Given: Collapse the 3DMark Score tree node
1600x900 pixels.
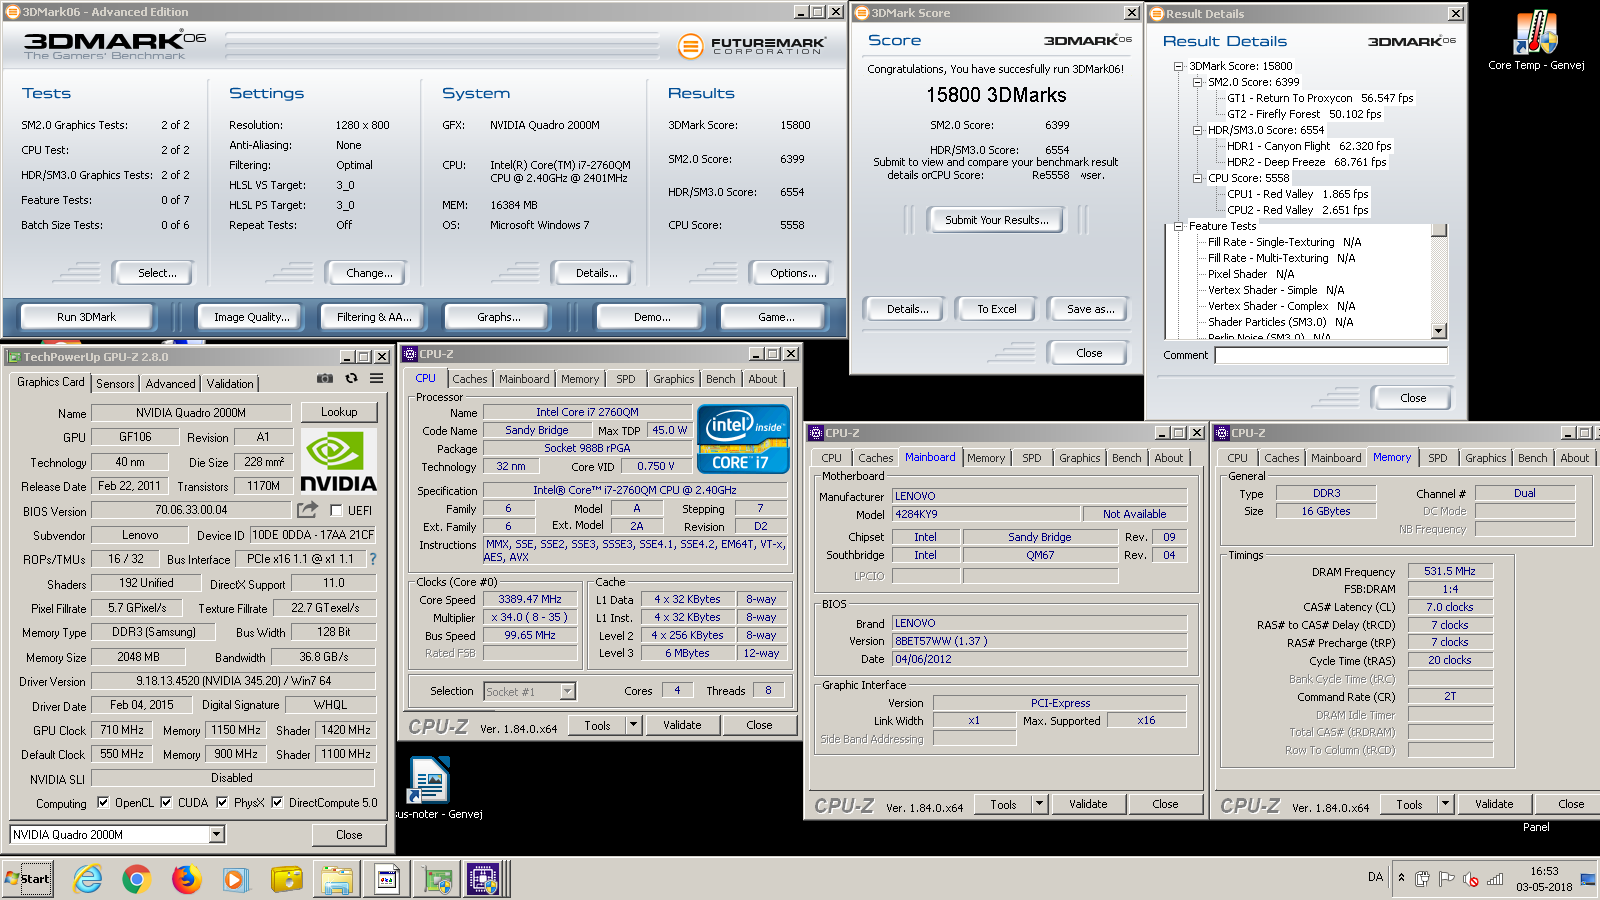Looking at the screenshot, I should pos(1178,66).
